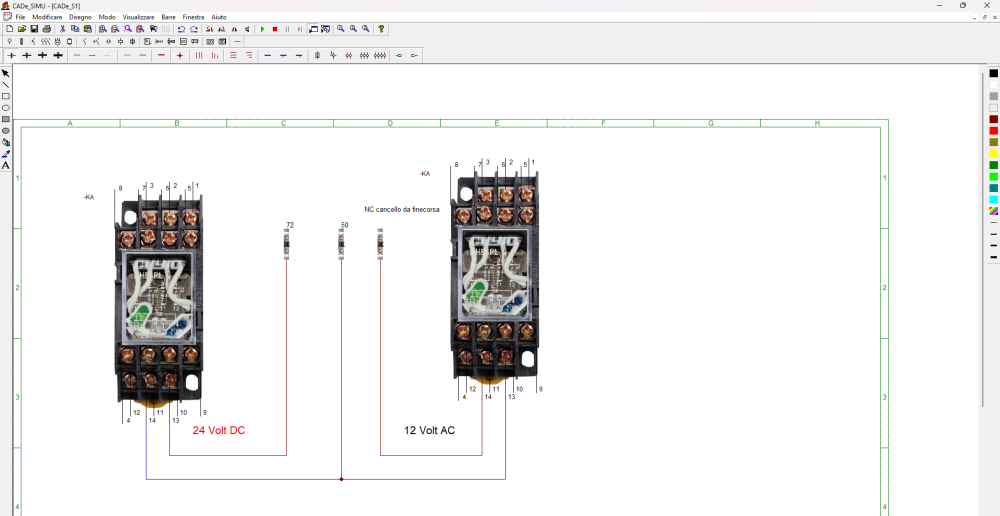The height and width of the screenshot is (516, 1000).
Task: Click the save diskette icon
Action: pyautogui.click(x=34, y=29)
